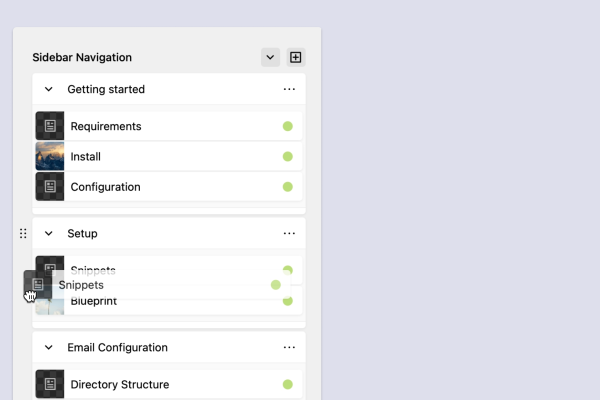Collapse the Setup section
Screen dimensions: 600x400
(49, 233)
